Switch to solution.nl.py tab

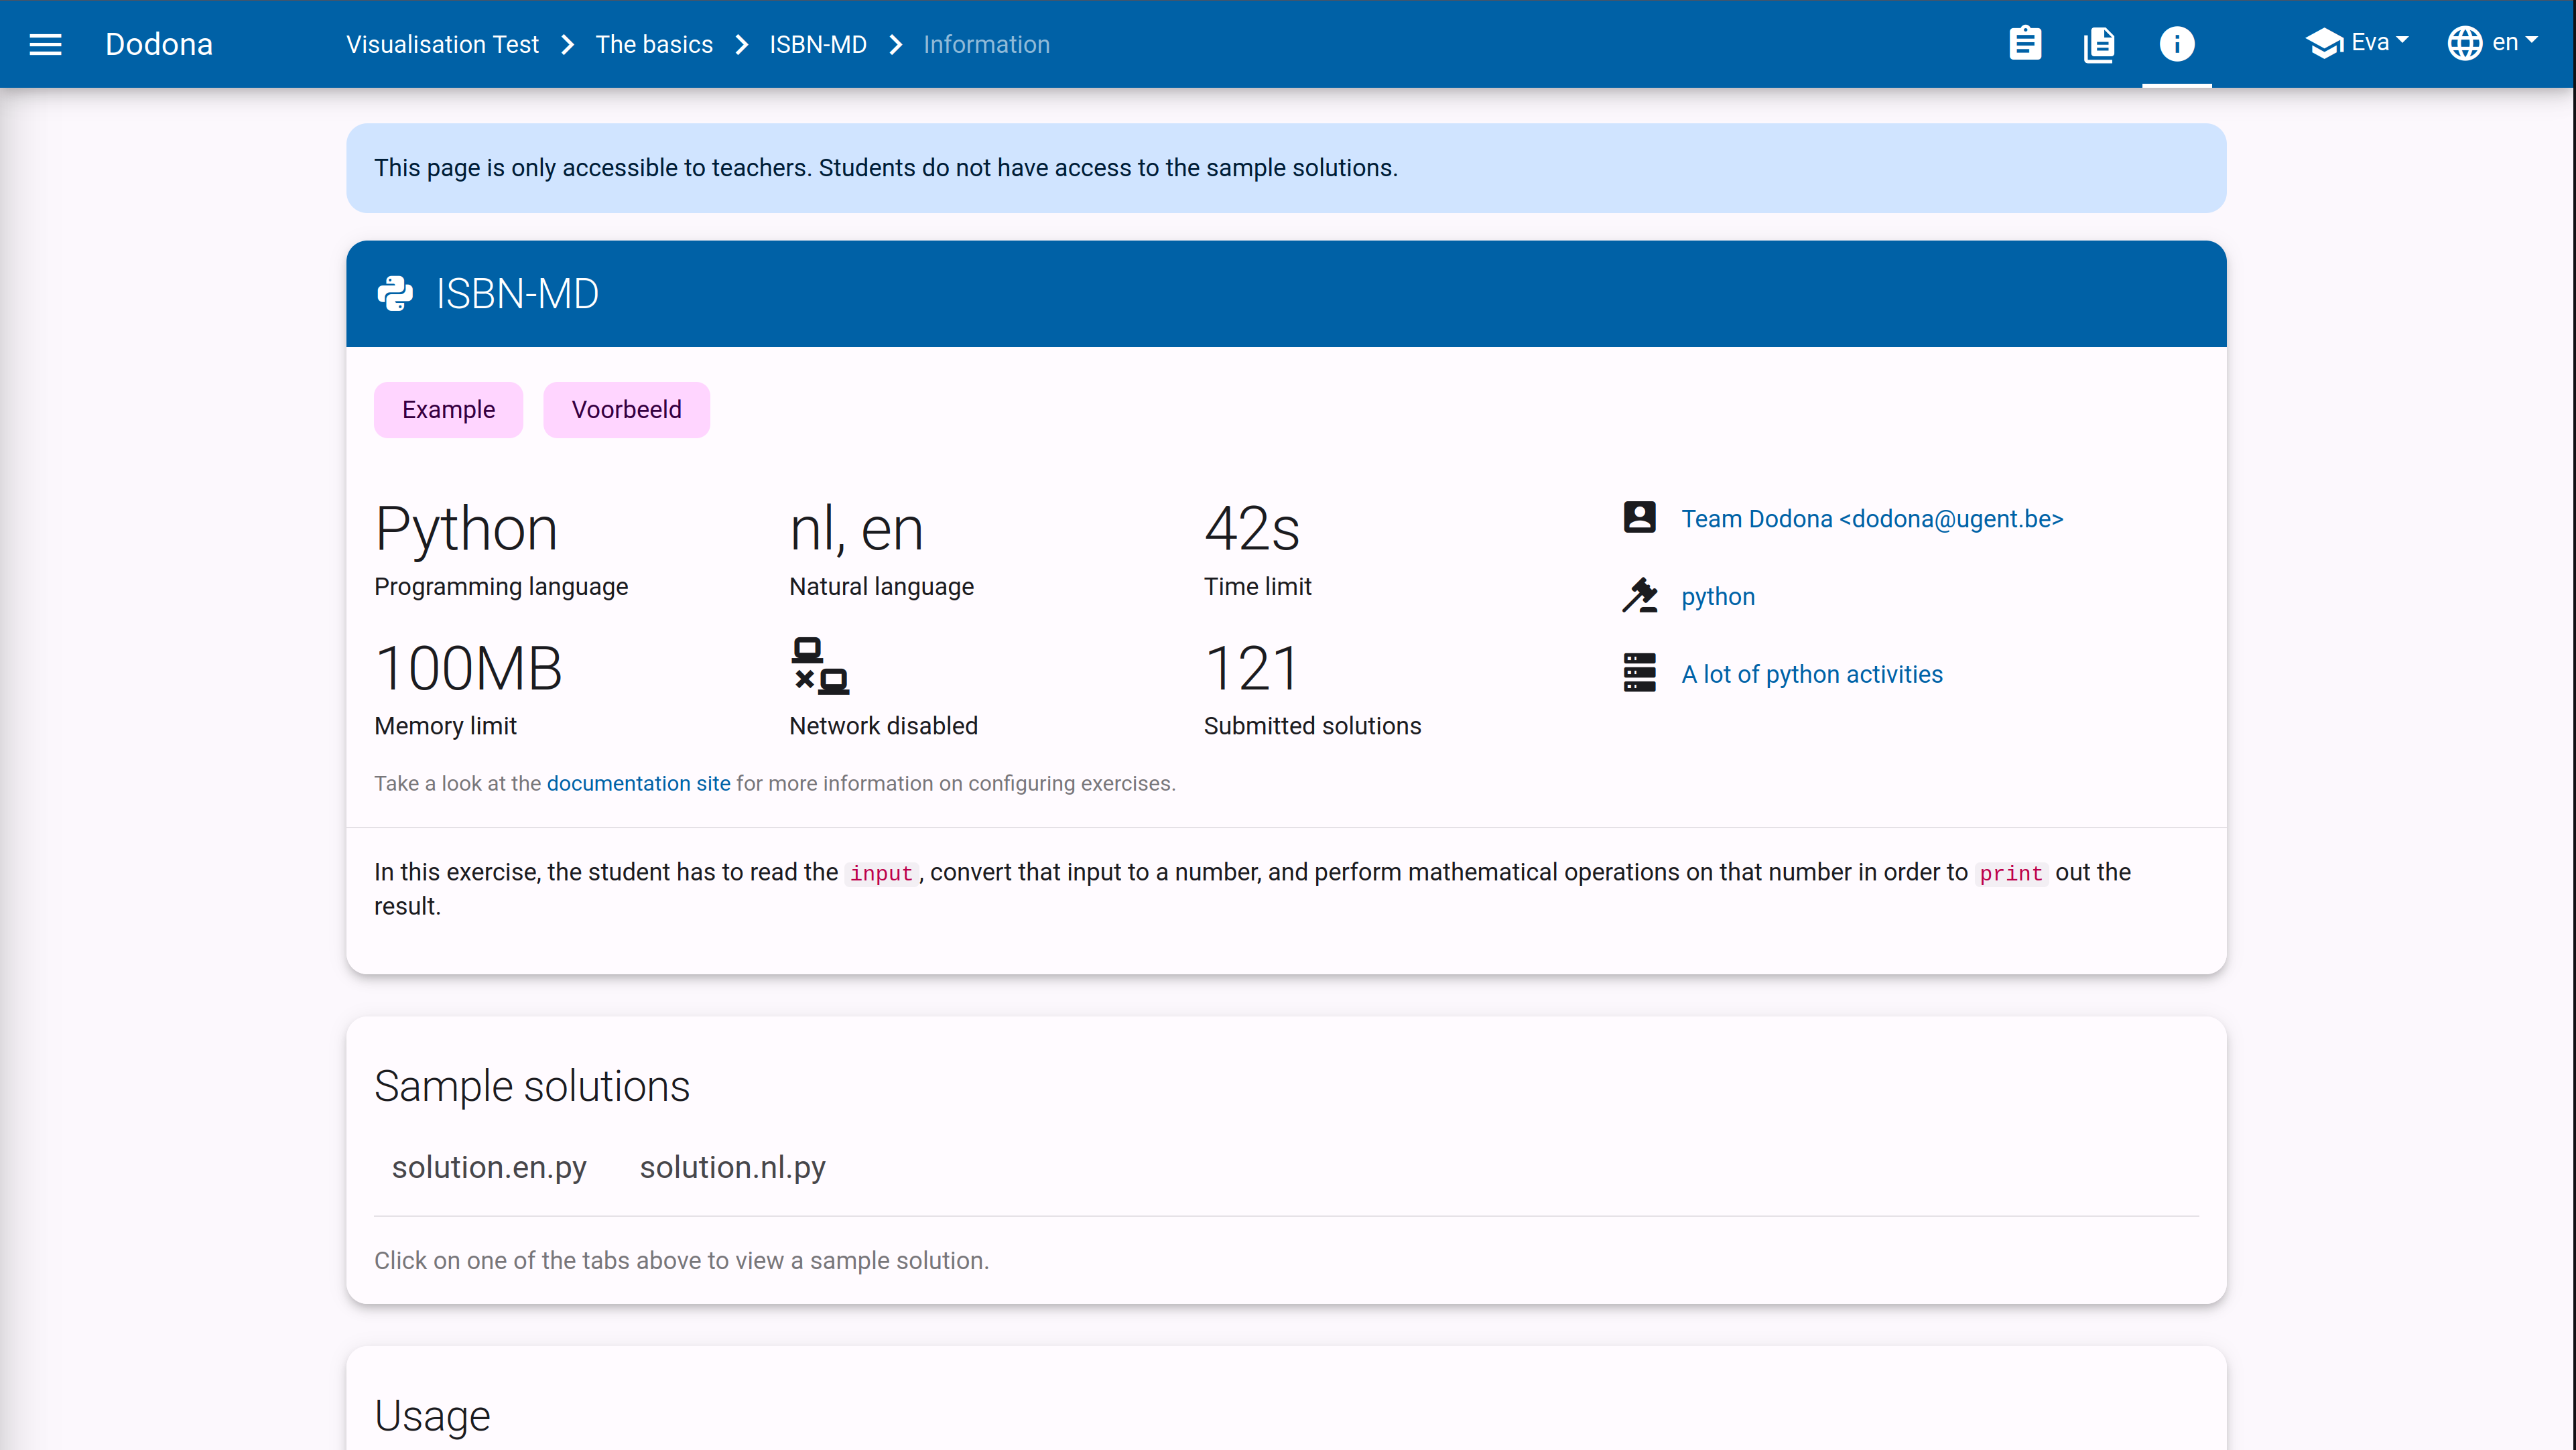click(732, 1167)
